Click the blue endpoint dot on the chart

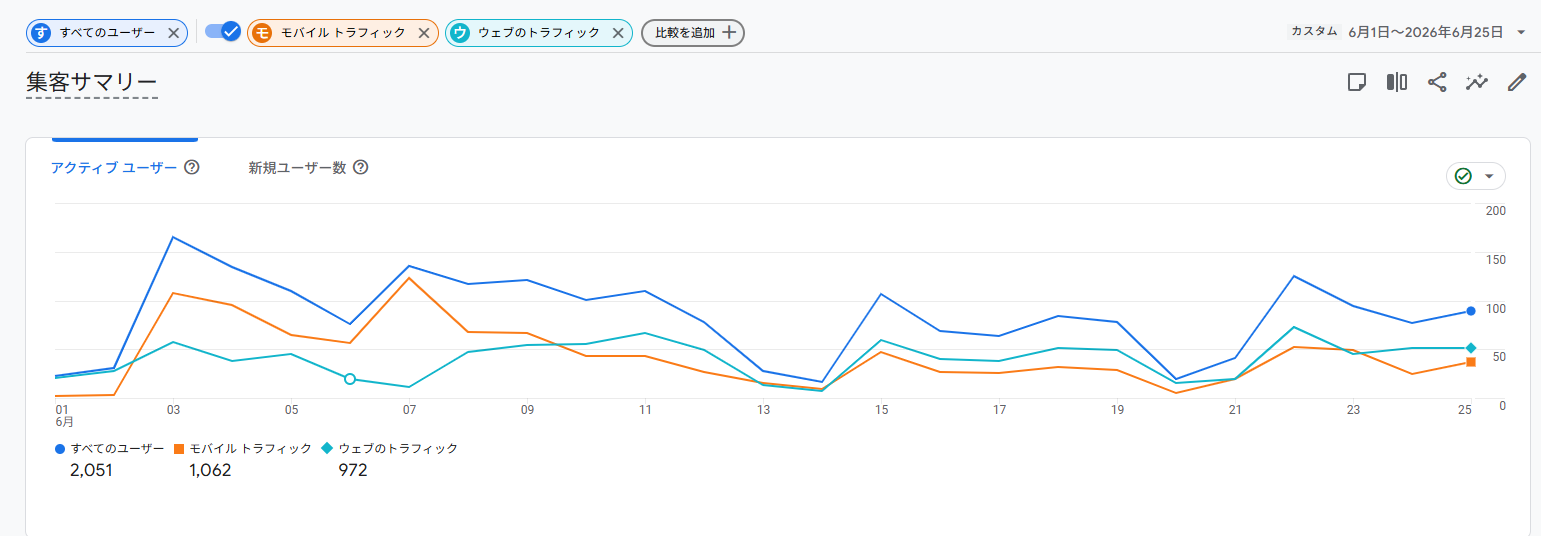point(1471,311)
